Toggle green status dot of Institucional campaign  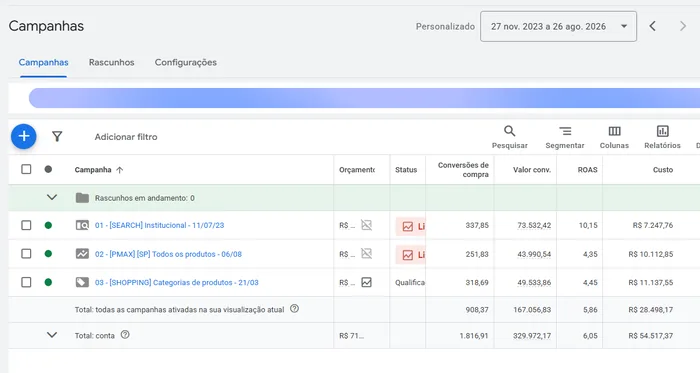[x=48, y=225]
